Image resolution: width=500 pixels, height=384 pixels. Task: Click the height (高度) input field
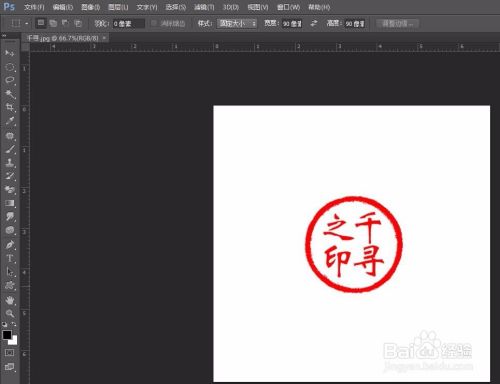[355, 24]
